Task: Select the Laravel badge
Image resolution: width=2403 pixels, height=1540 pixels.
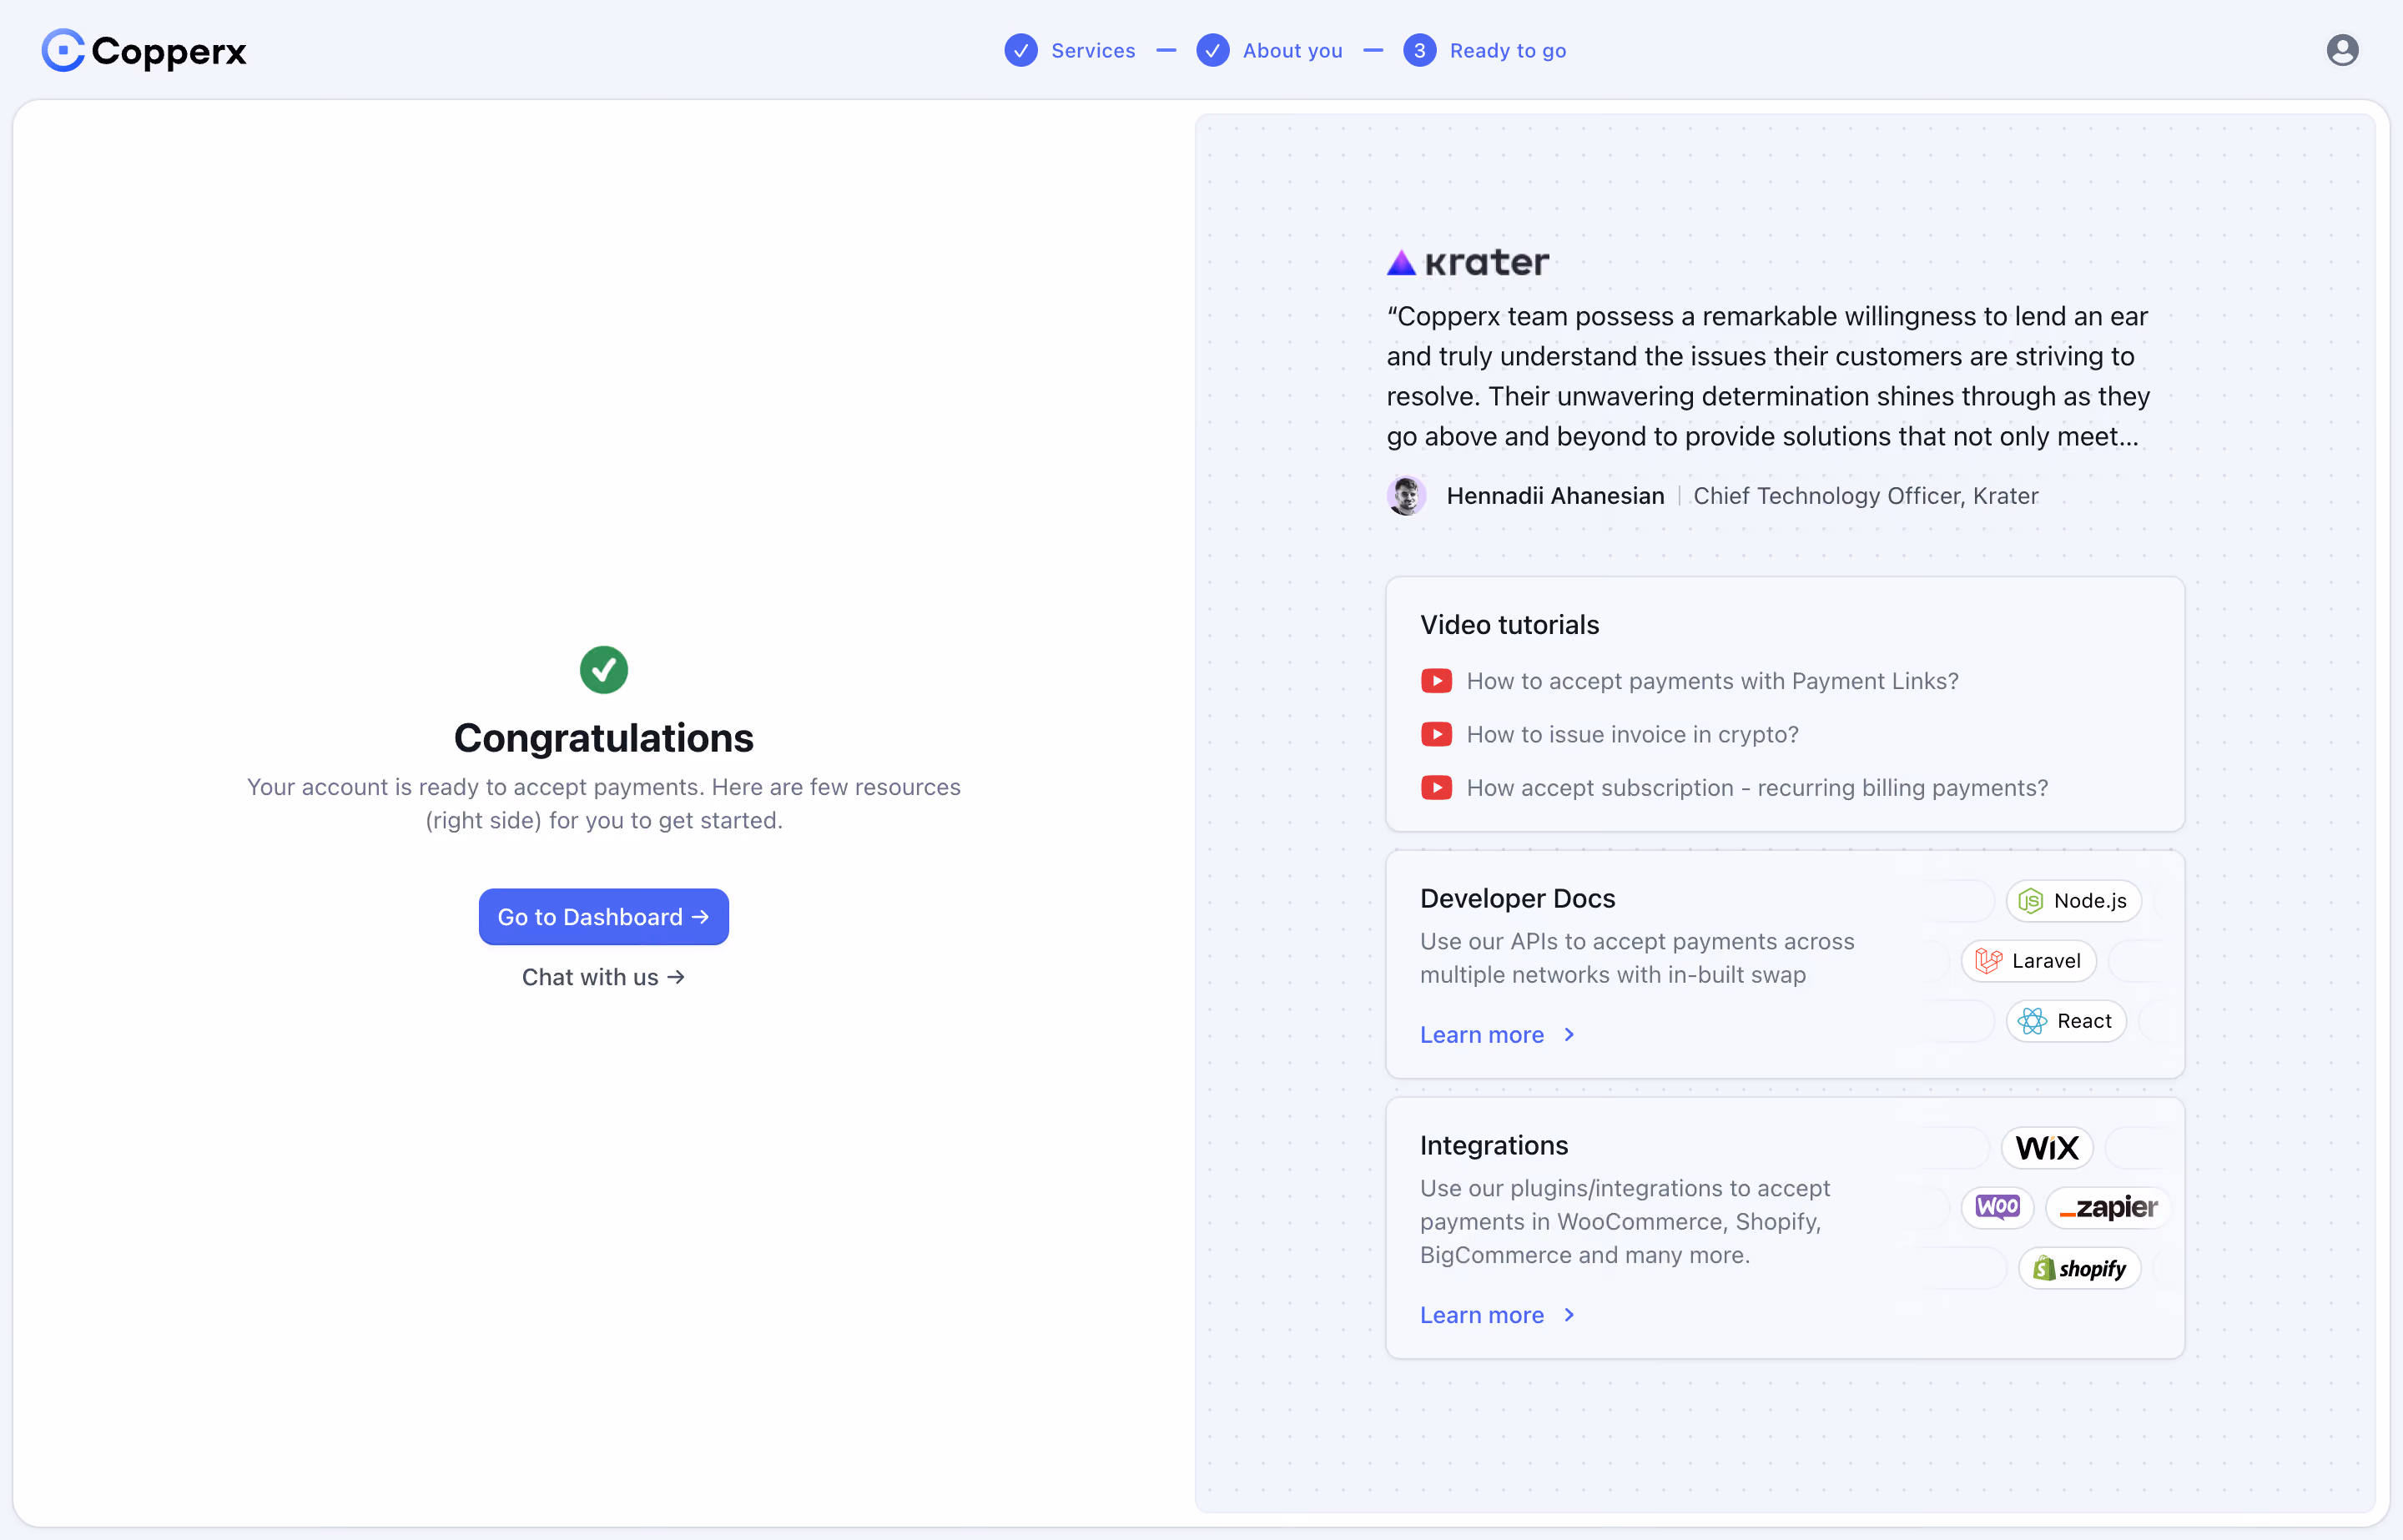Action: pos(2029,961)
